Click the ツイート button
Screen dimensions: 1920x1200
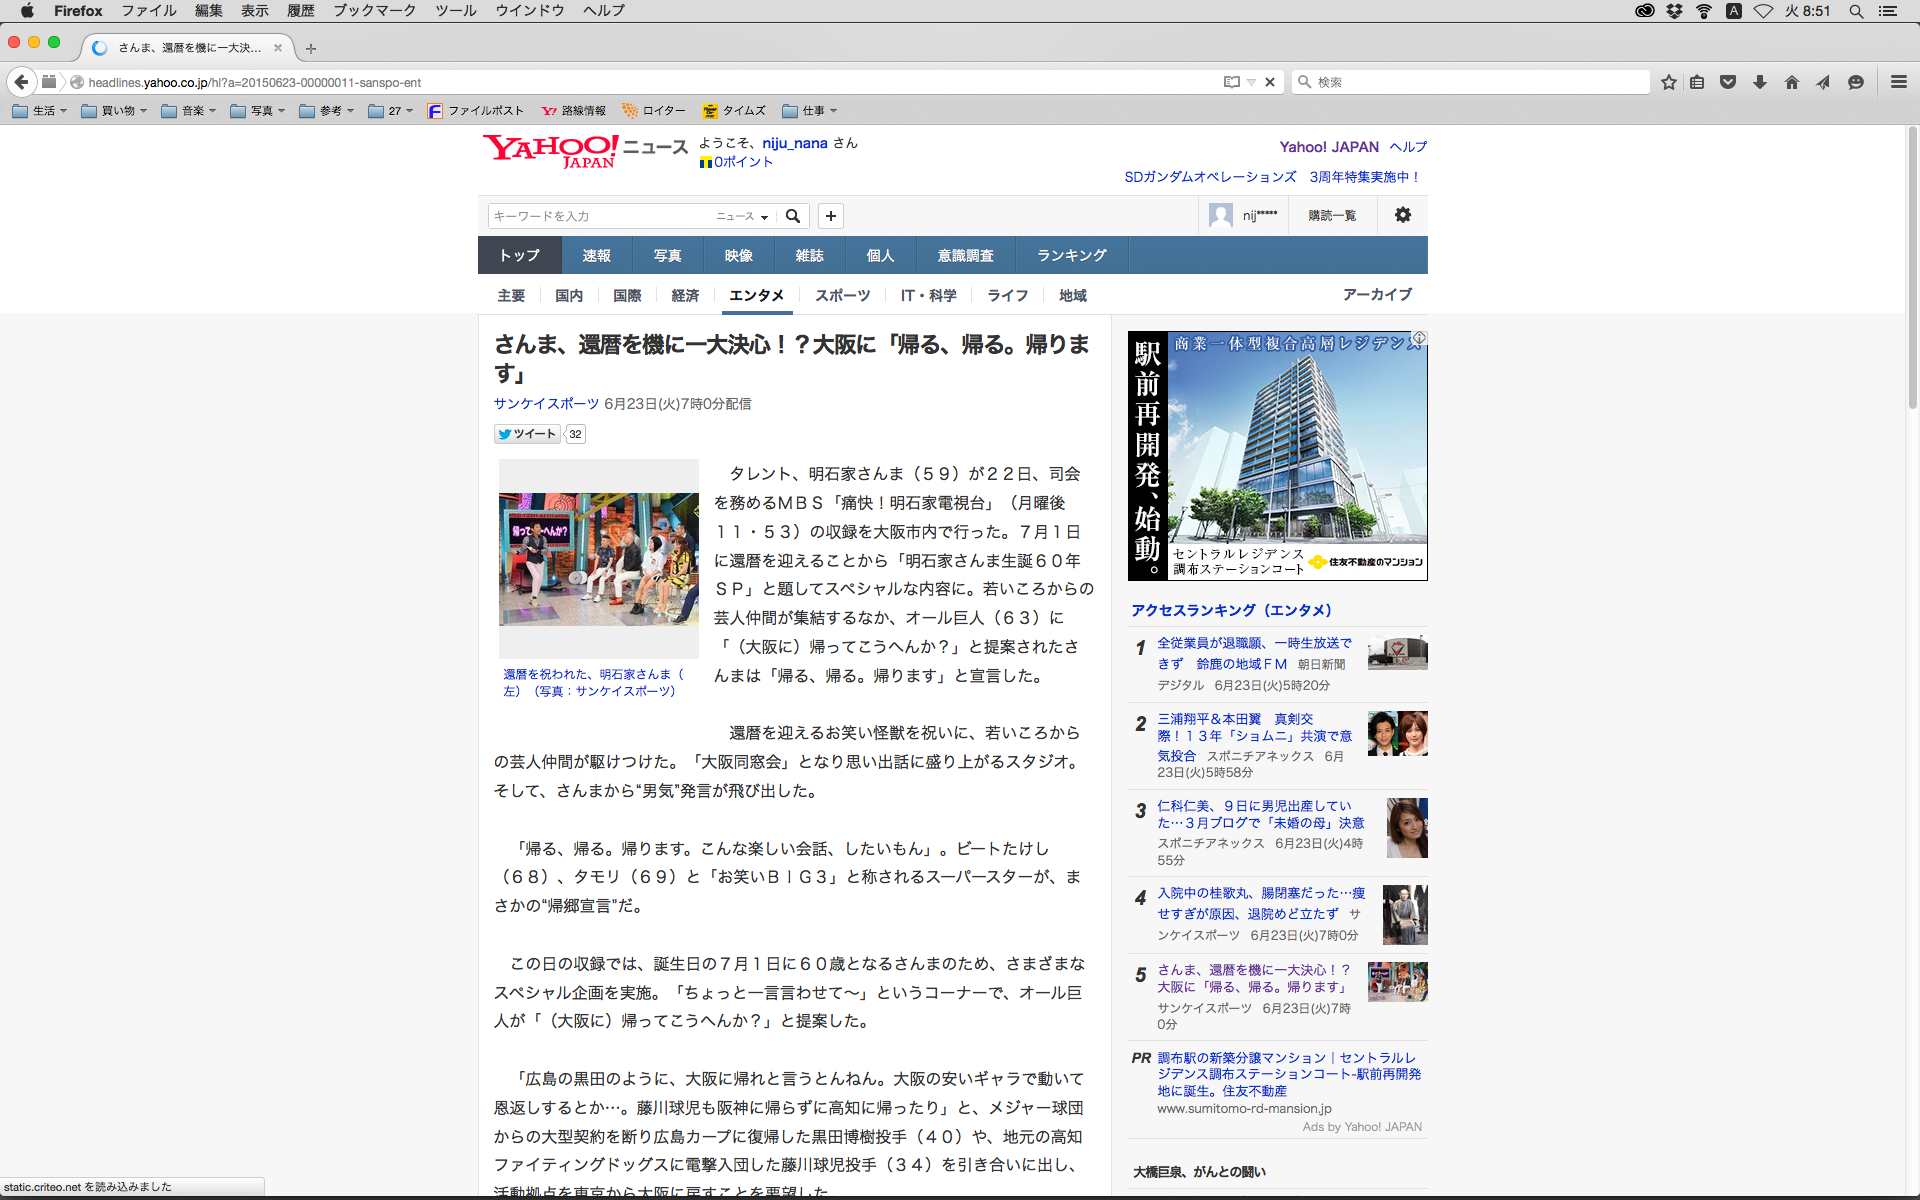pos(527,434)
